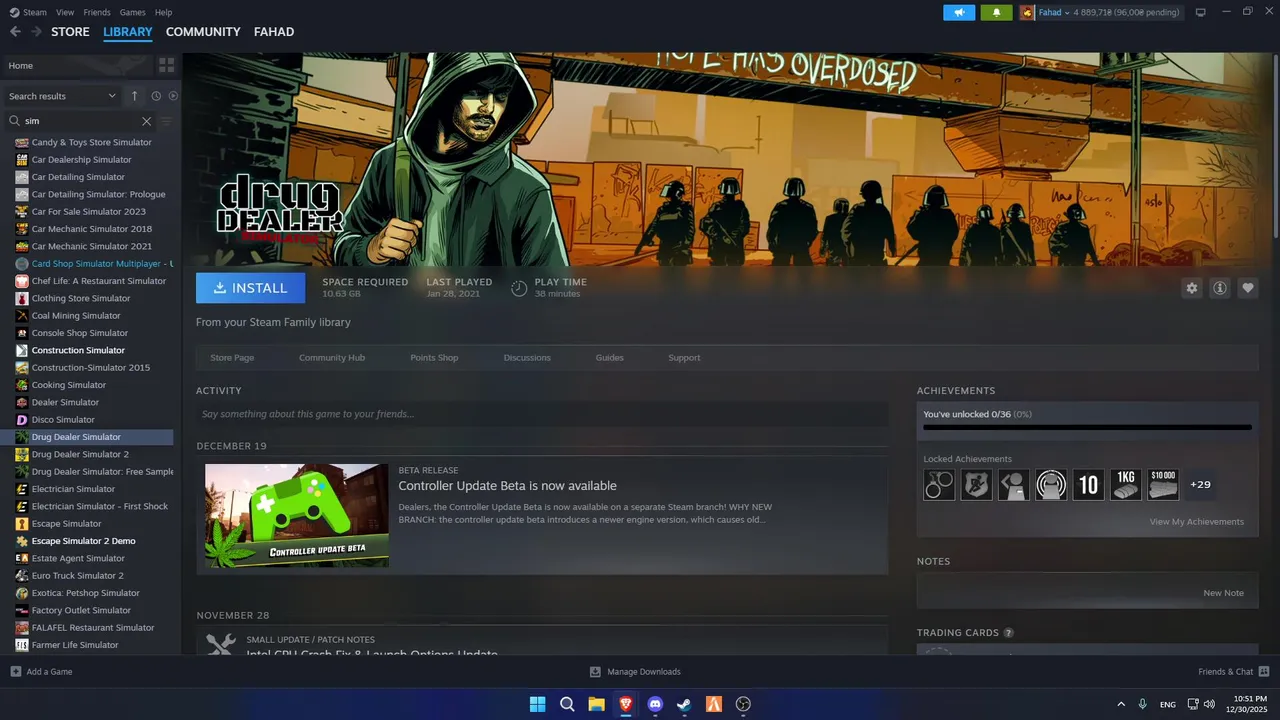This screenshot has height=720, width=1280.
Task: Click the $10 000 locked achievement icon
Action: [1163, 485]
